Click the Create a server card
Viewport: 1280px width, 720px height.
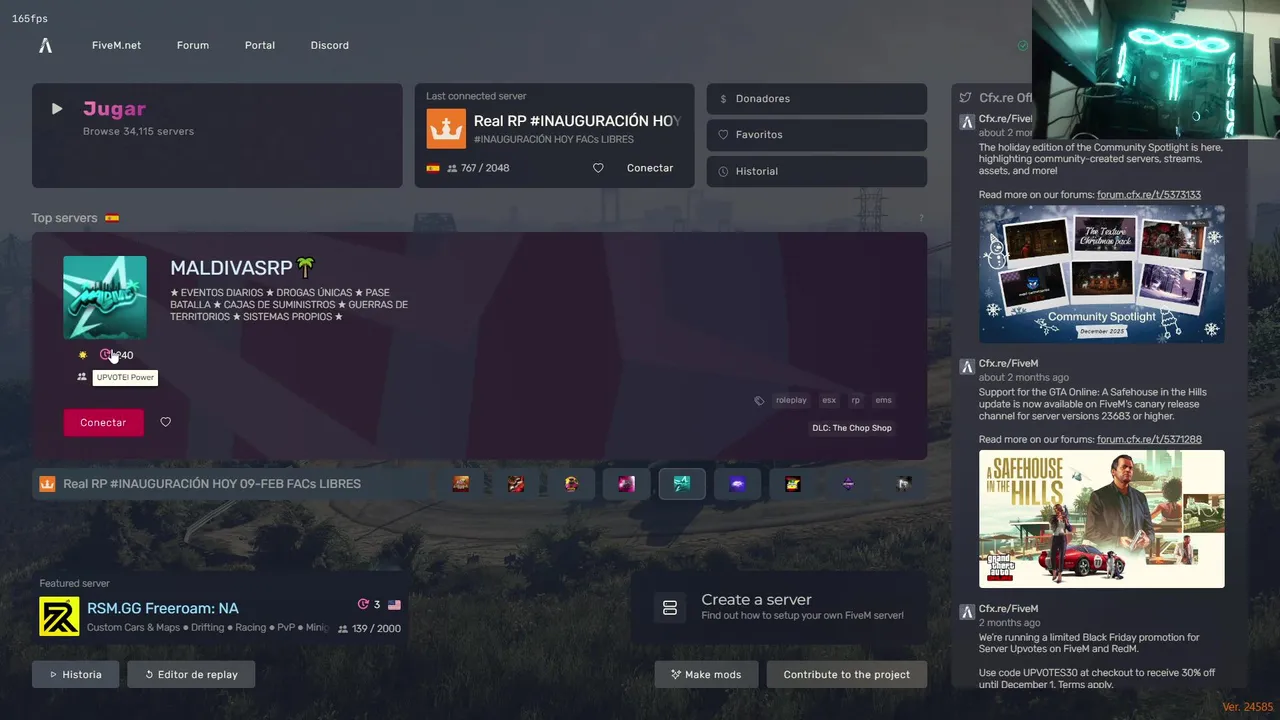pyautogui.click(x=779, y=607)
